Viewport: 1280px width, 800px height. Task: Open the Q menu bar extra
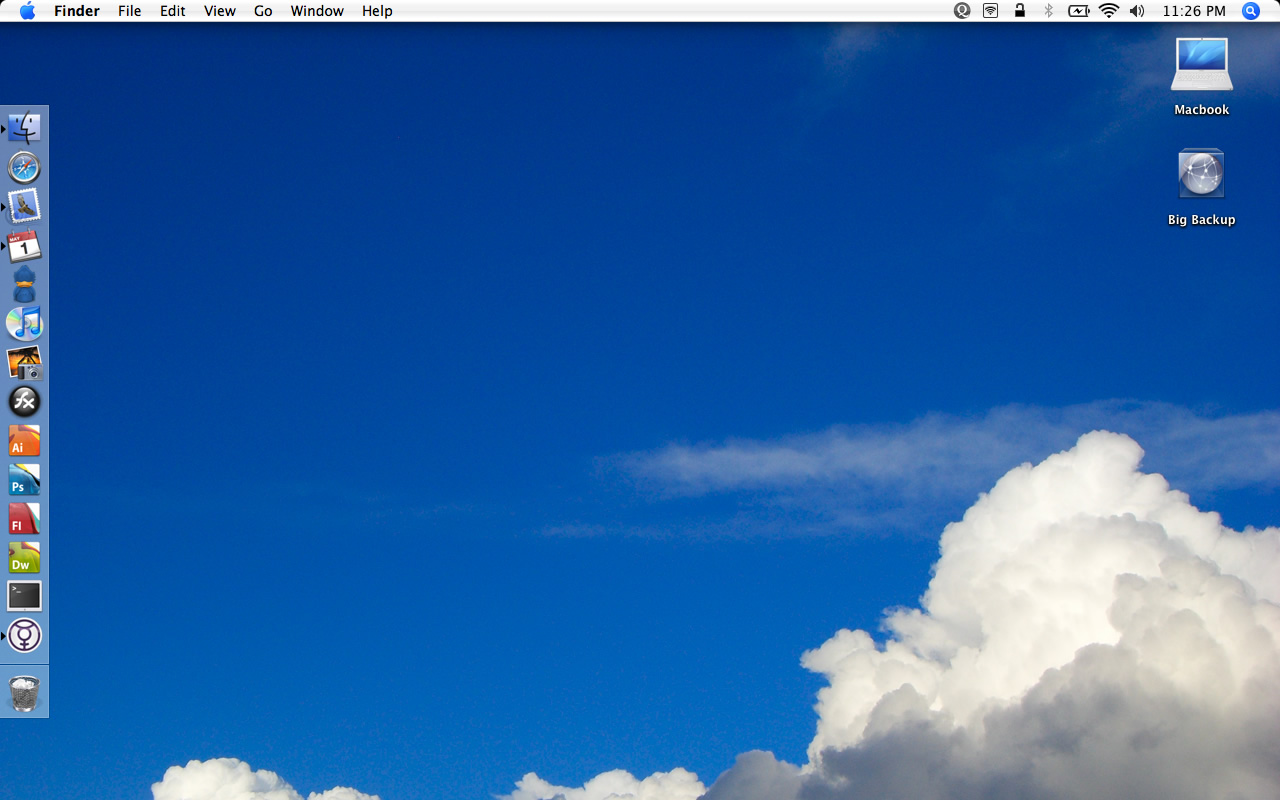click(x=962, y=11)
